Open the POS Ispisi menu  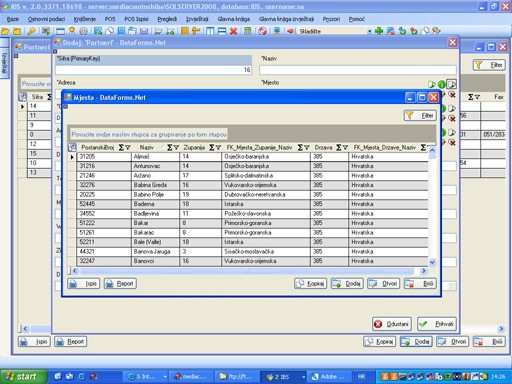(x=136, y=19)
